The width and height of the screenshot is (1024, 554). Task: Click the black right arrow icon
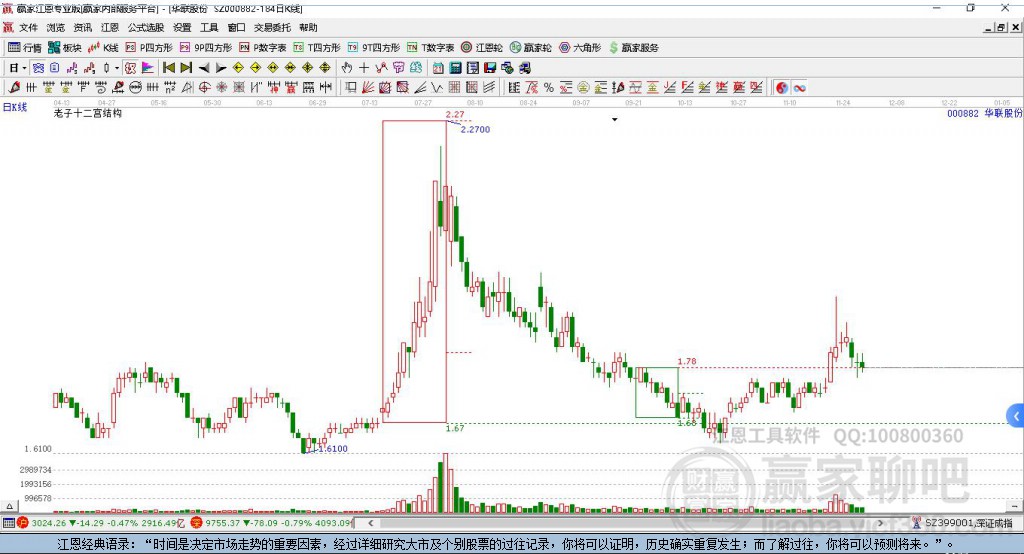coord(221,68)
